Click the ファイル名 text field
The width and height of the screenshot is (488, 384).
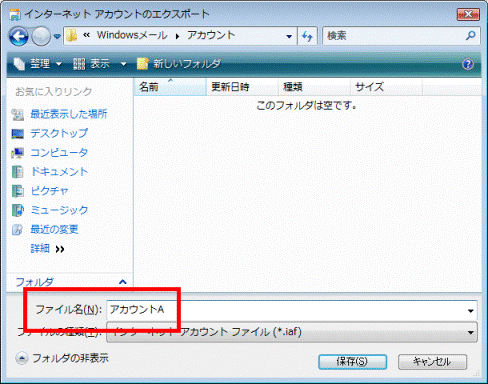286,310
